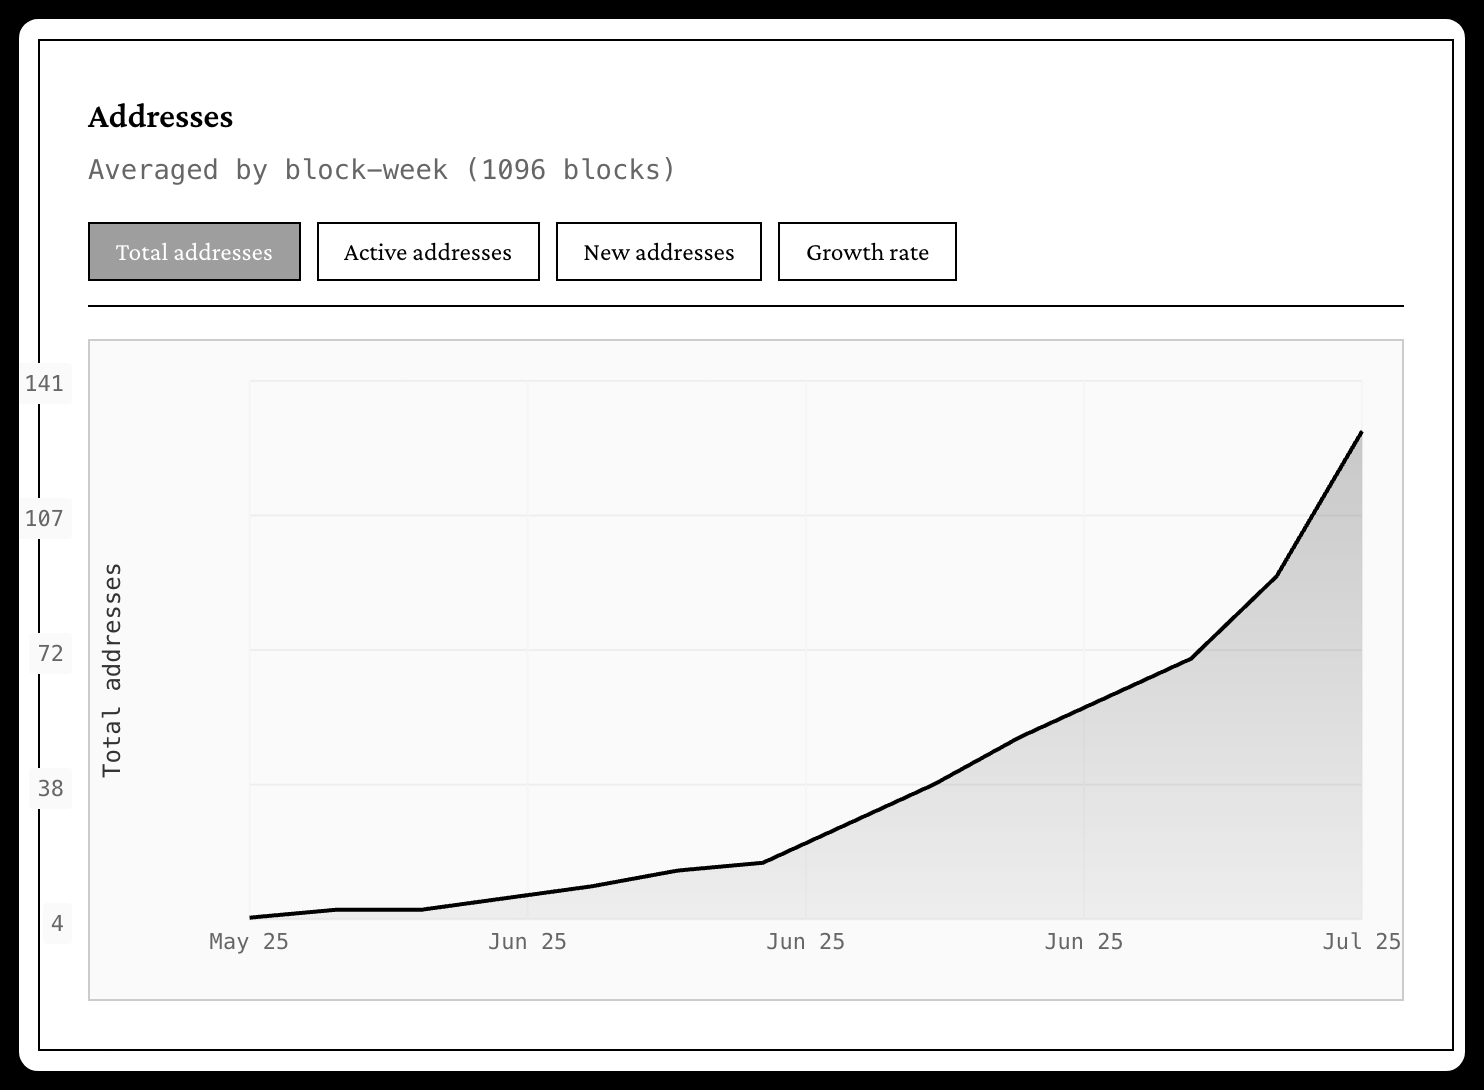The width and height of the screenshot is (1484, 1090).
Task: Click the rotated 'Total addresses' axis title
Action: [112, 670]
